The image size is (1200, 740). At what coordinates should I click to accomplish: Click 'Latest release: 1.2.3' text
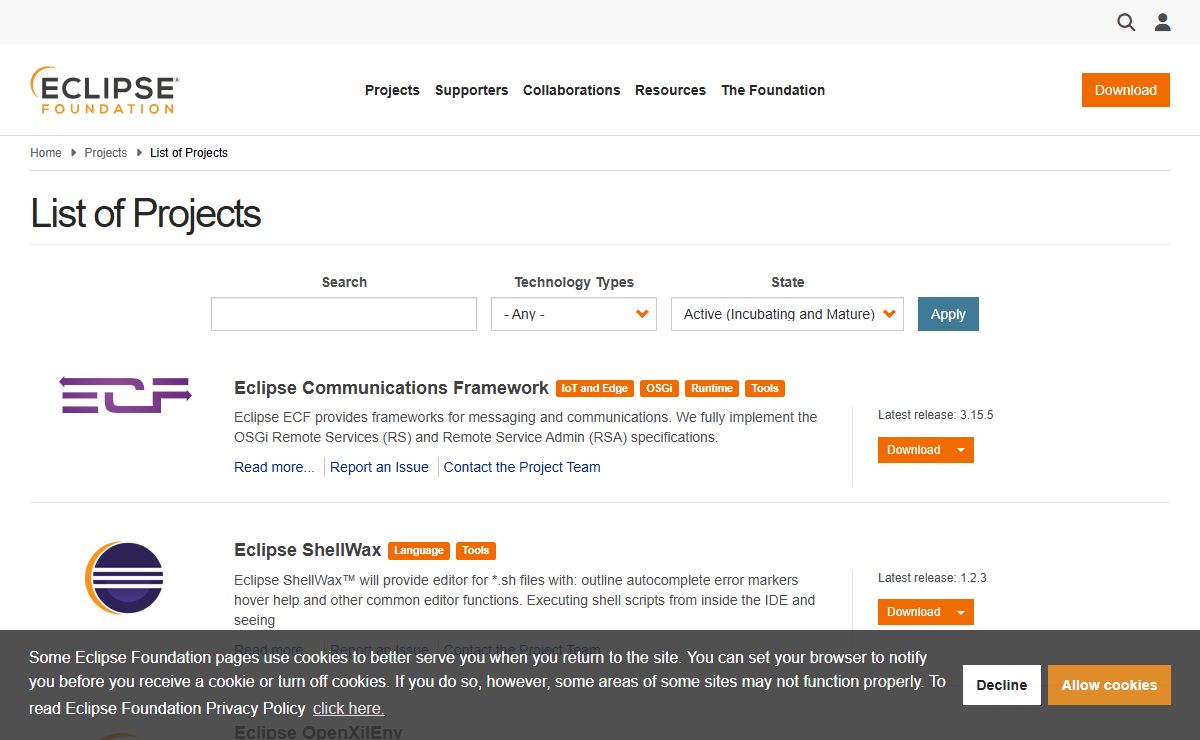[932, 578]
